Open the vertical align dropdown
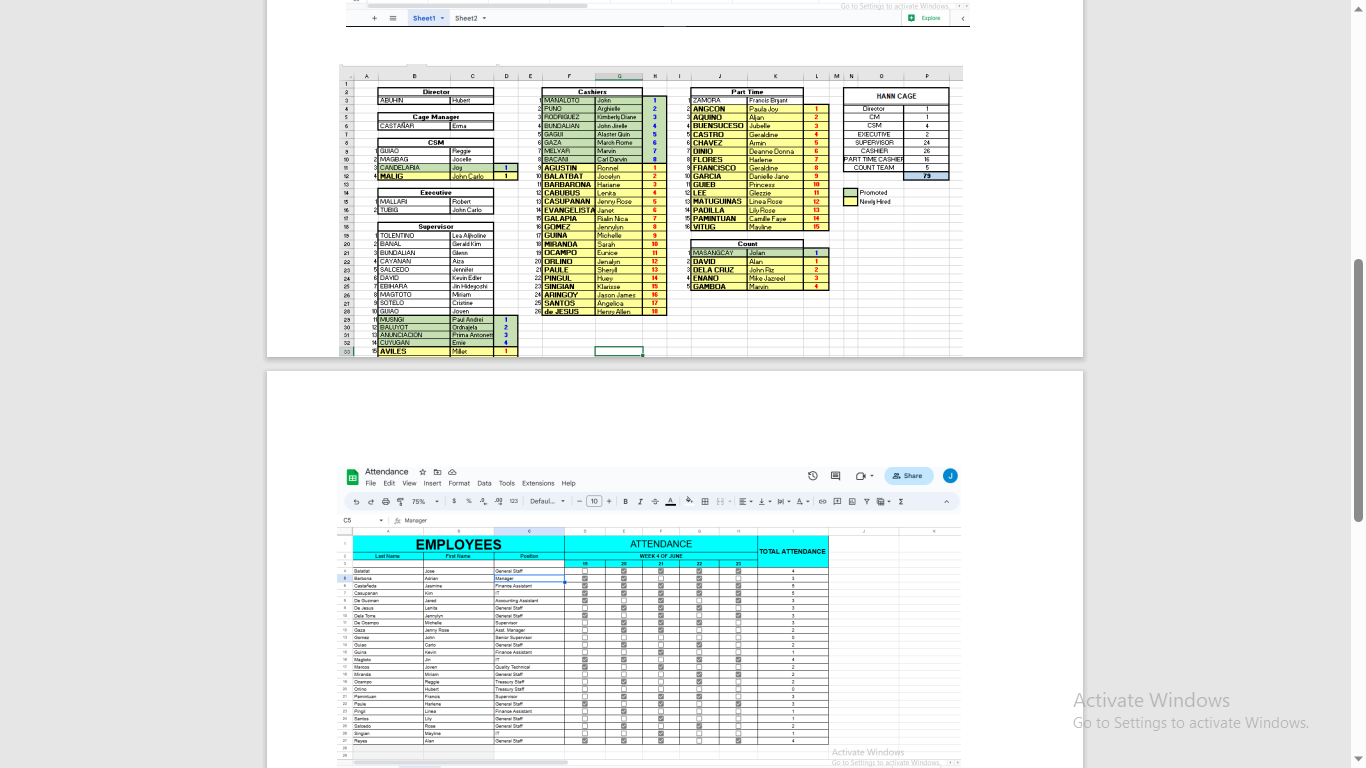The image size is (1366, 768). click(x=765, y=502)
